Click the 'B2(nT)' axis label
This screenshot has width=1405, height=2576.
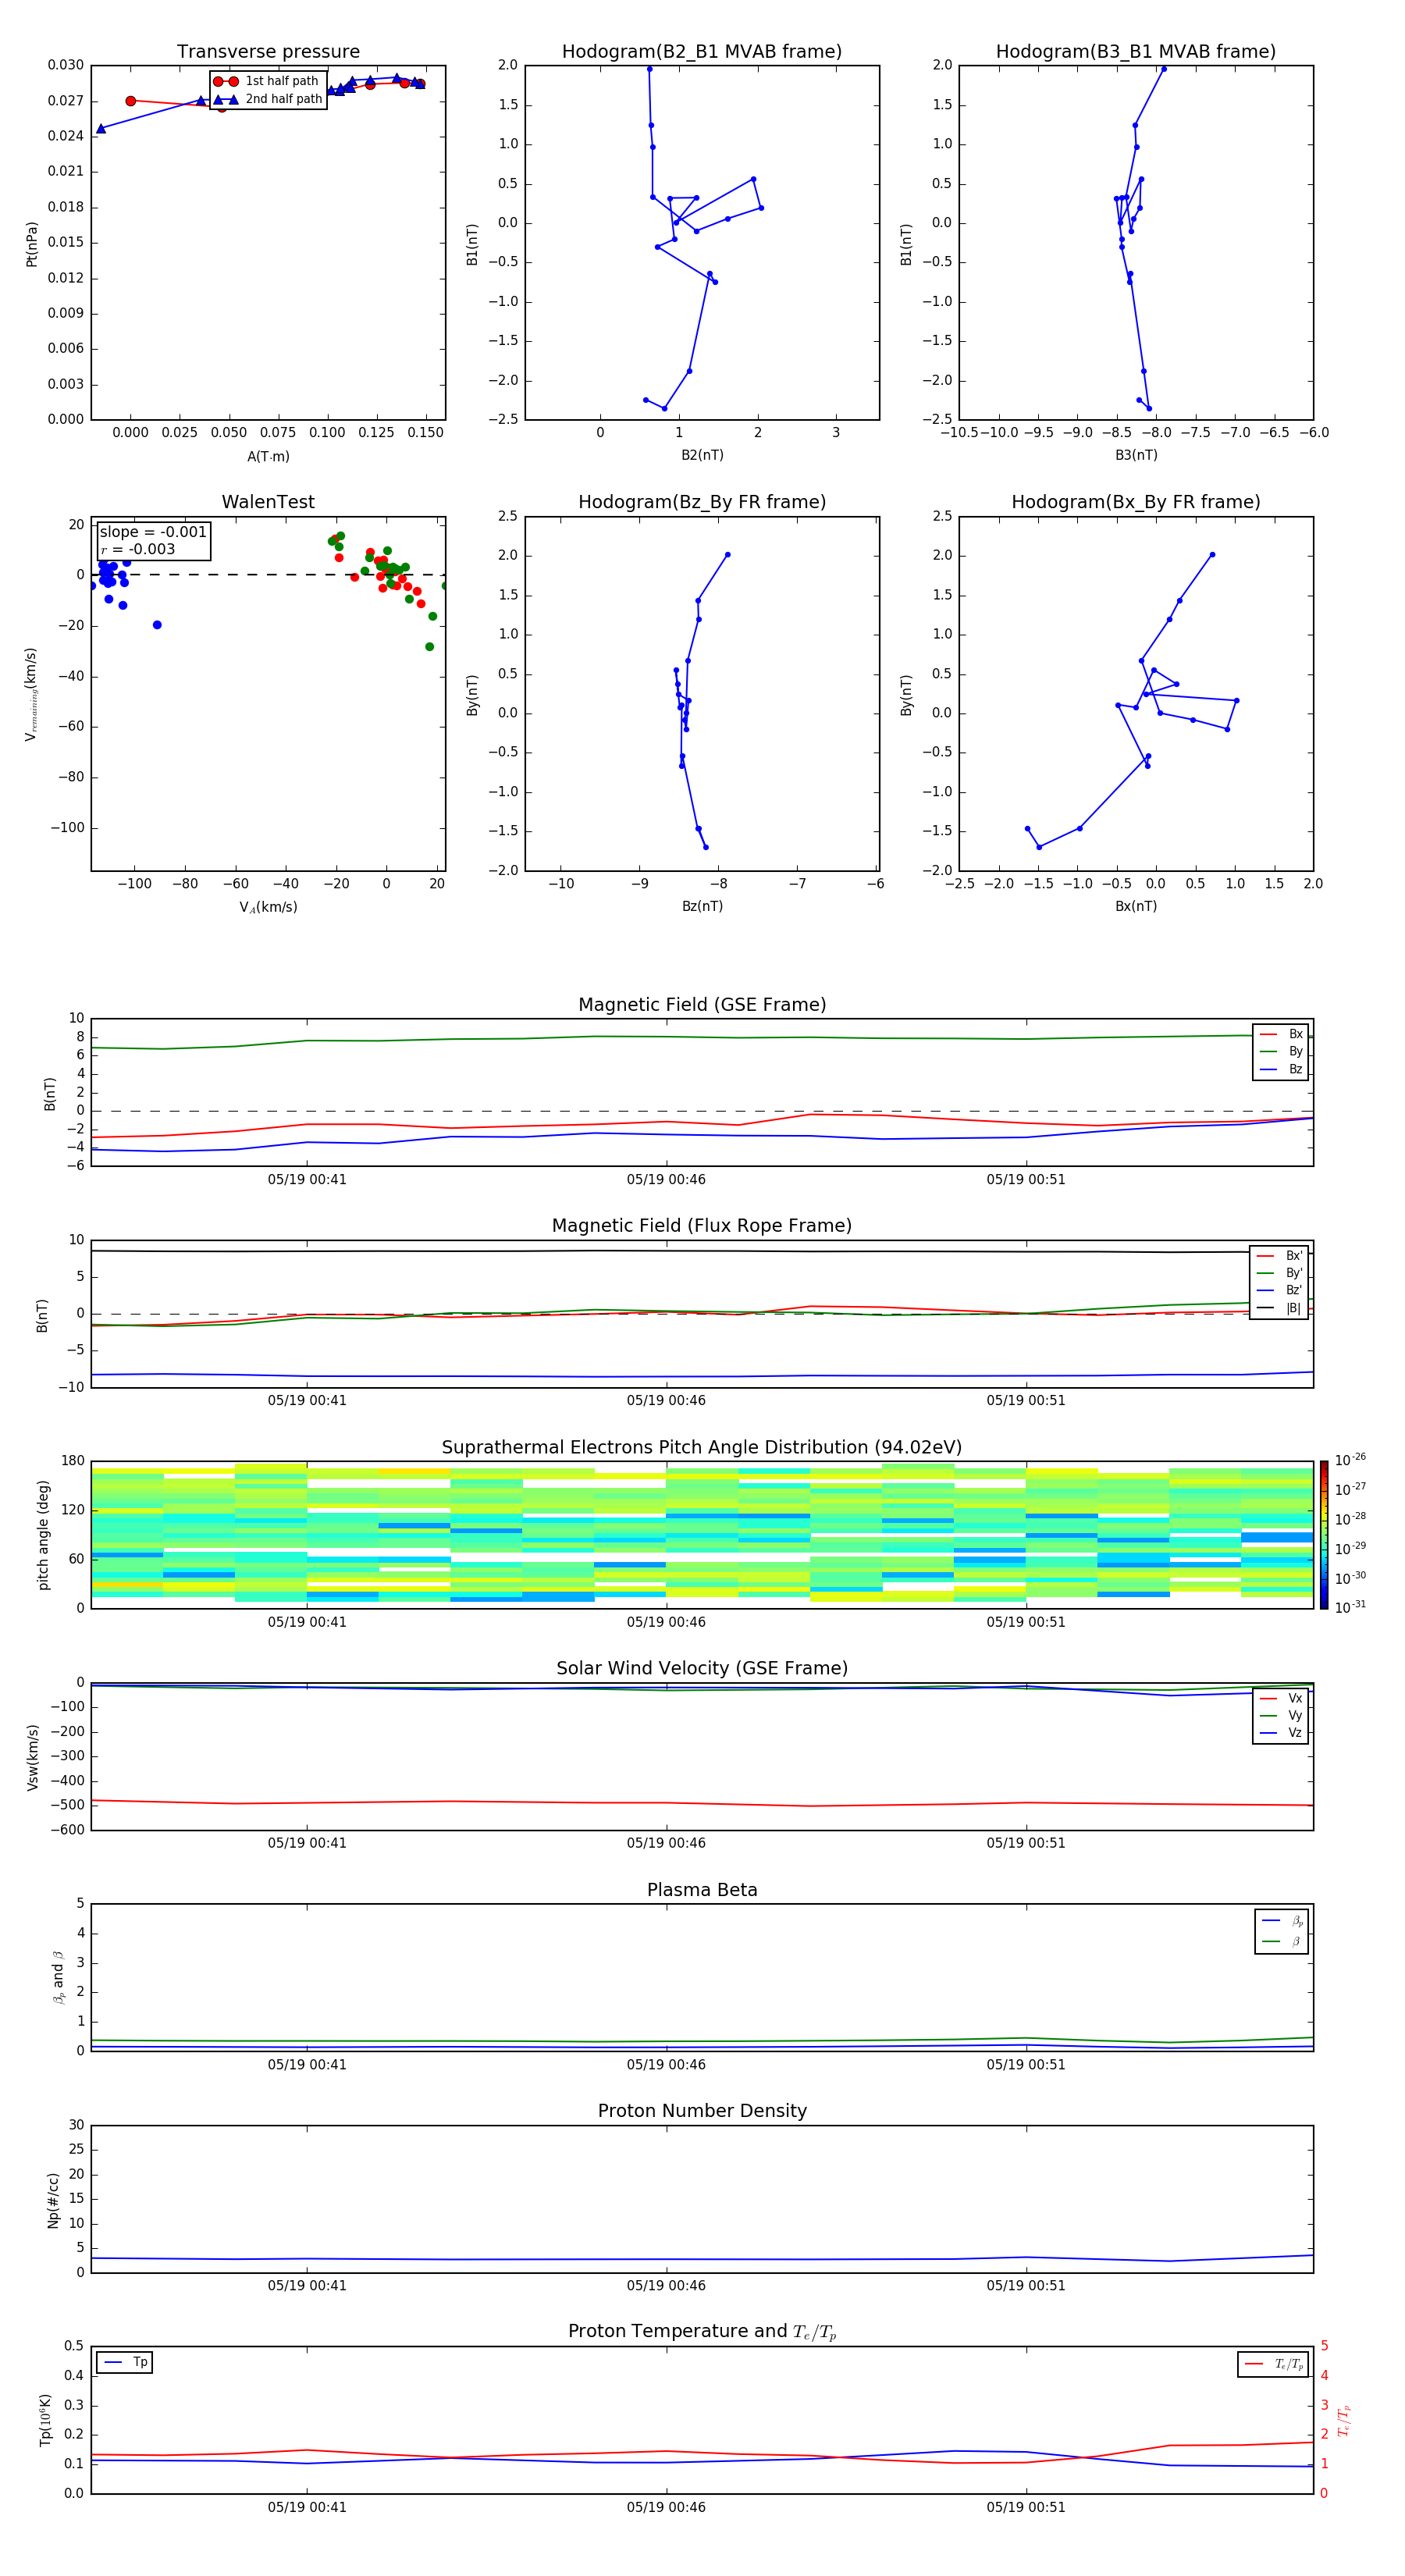[x=702, y=455]
